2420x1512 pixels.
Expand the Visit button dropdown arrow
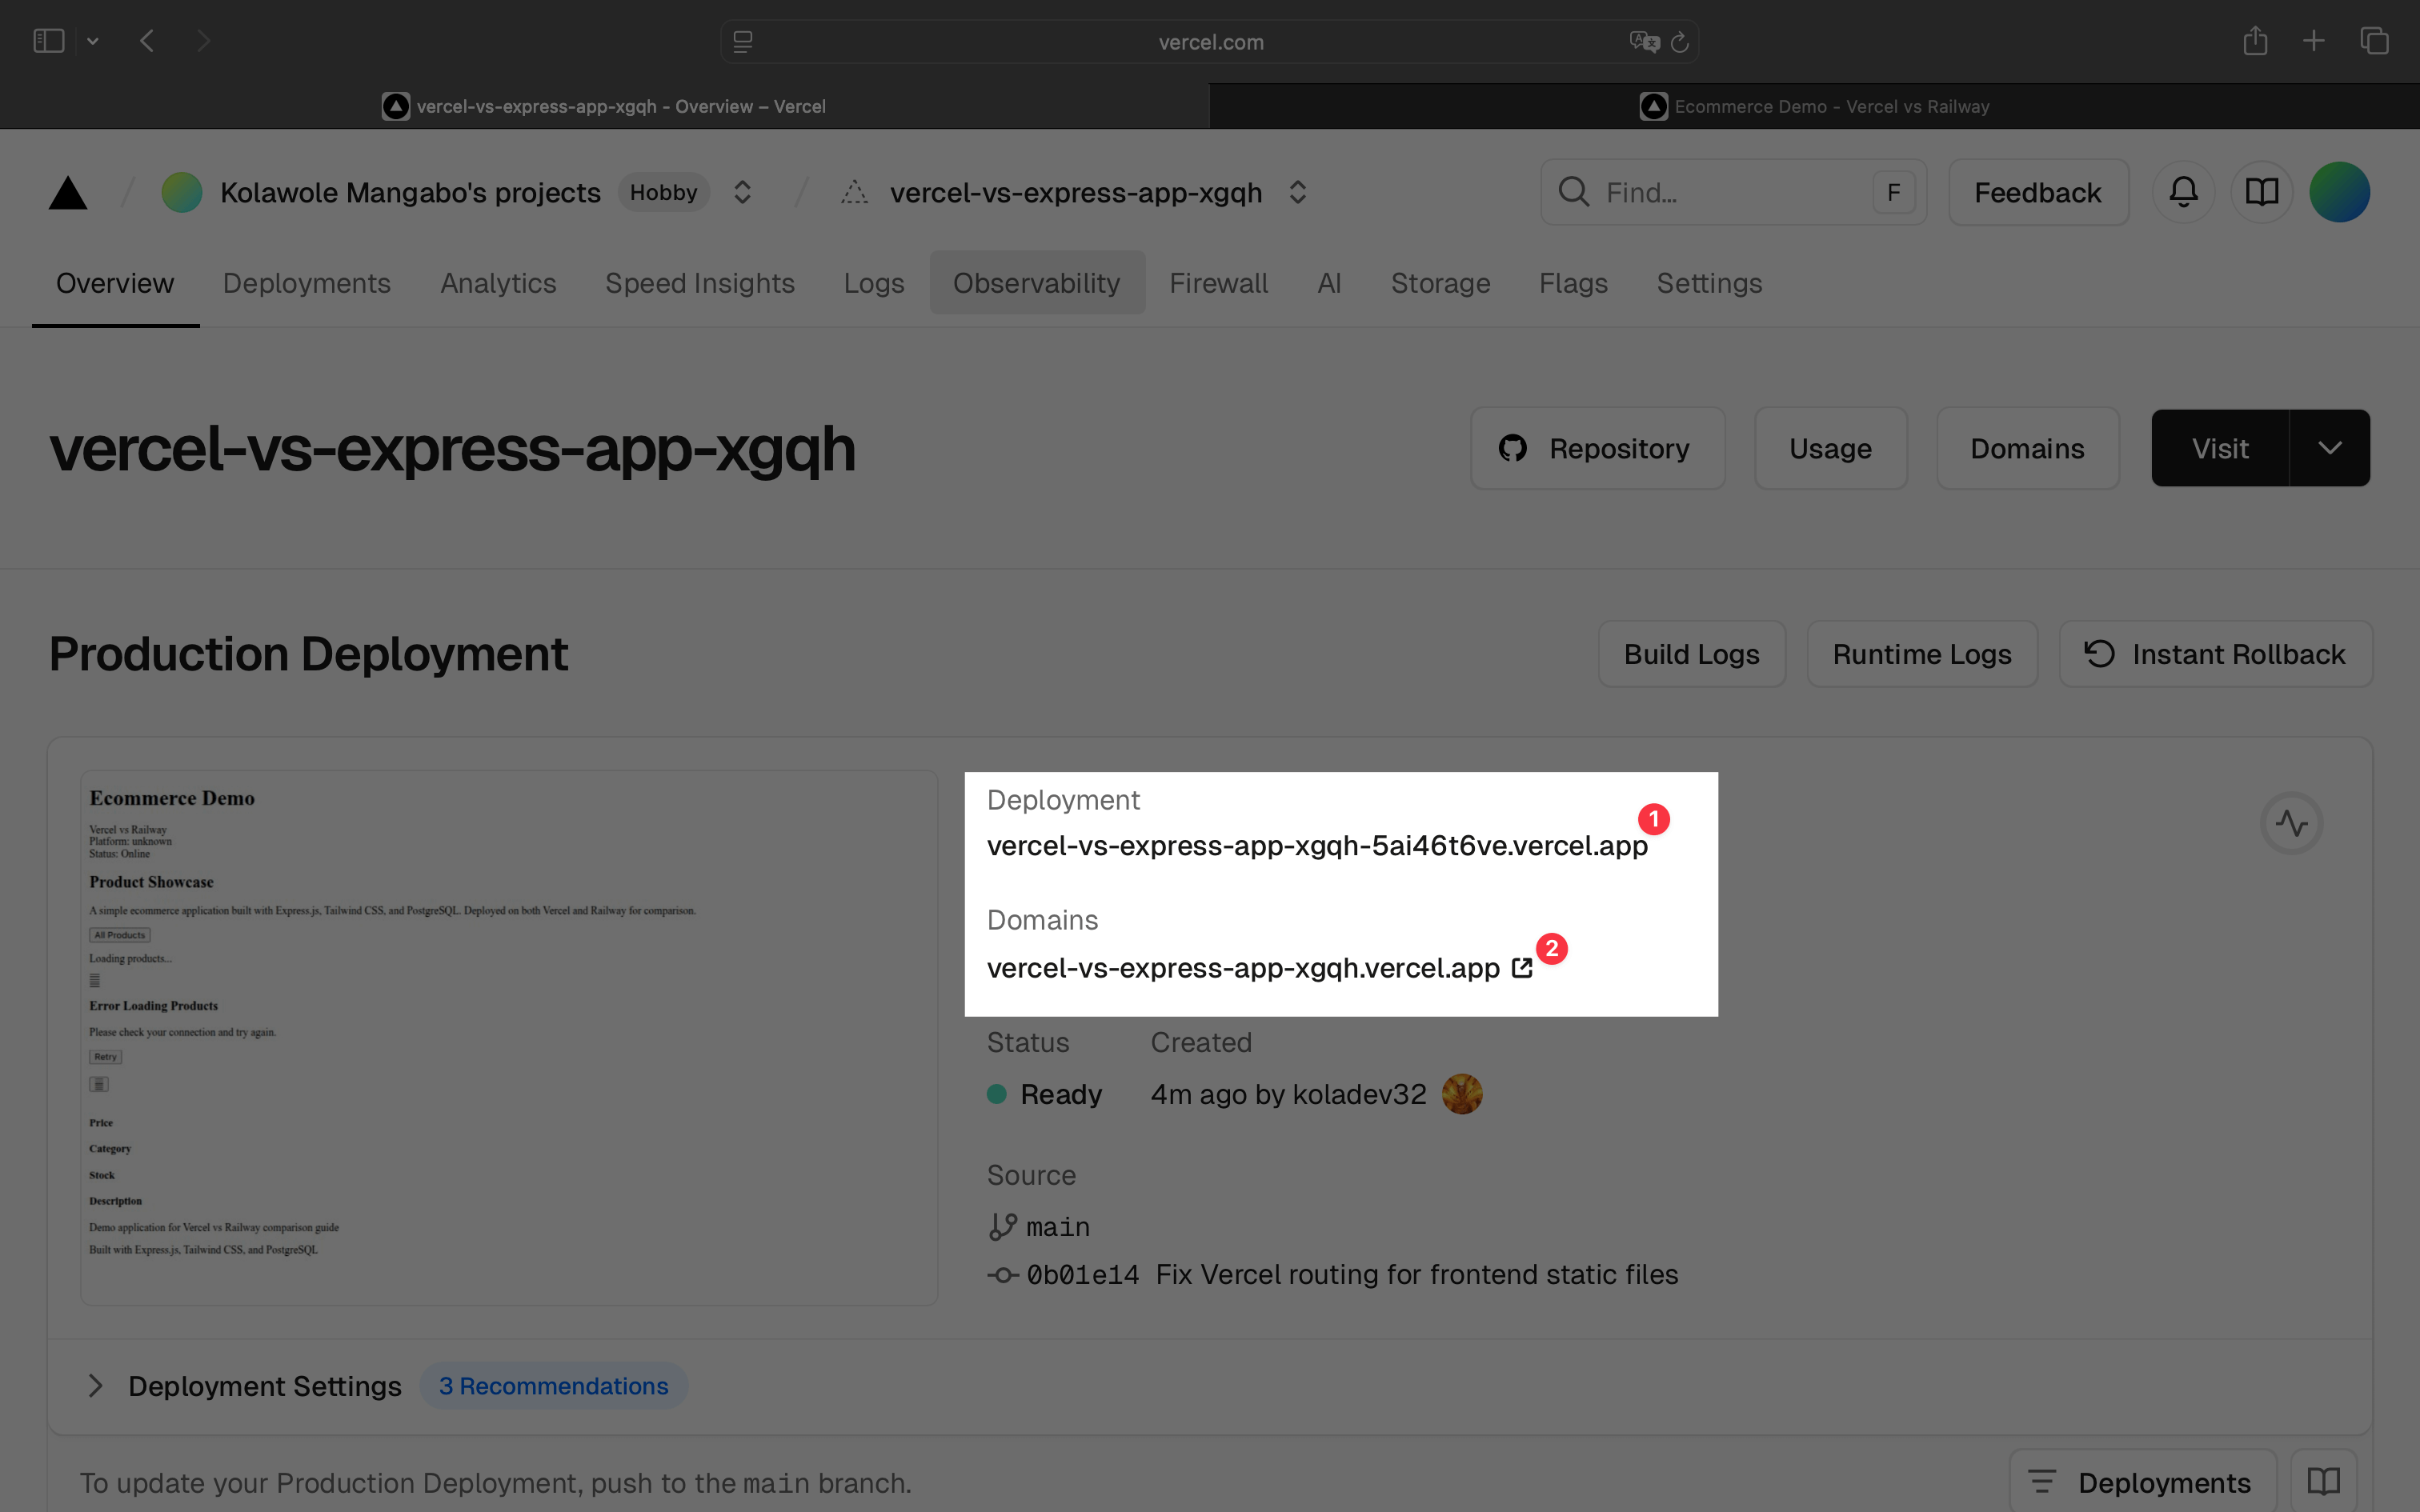click(x=2329, y=448)
